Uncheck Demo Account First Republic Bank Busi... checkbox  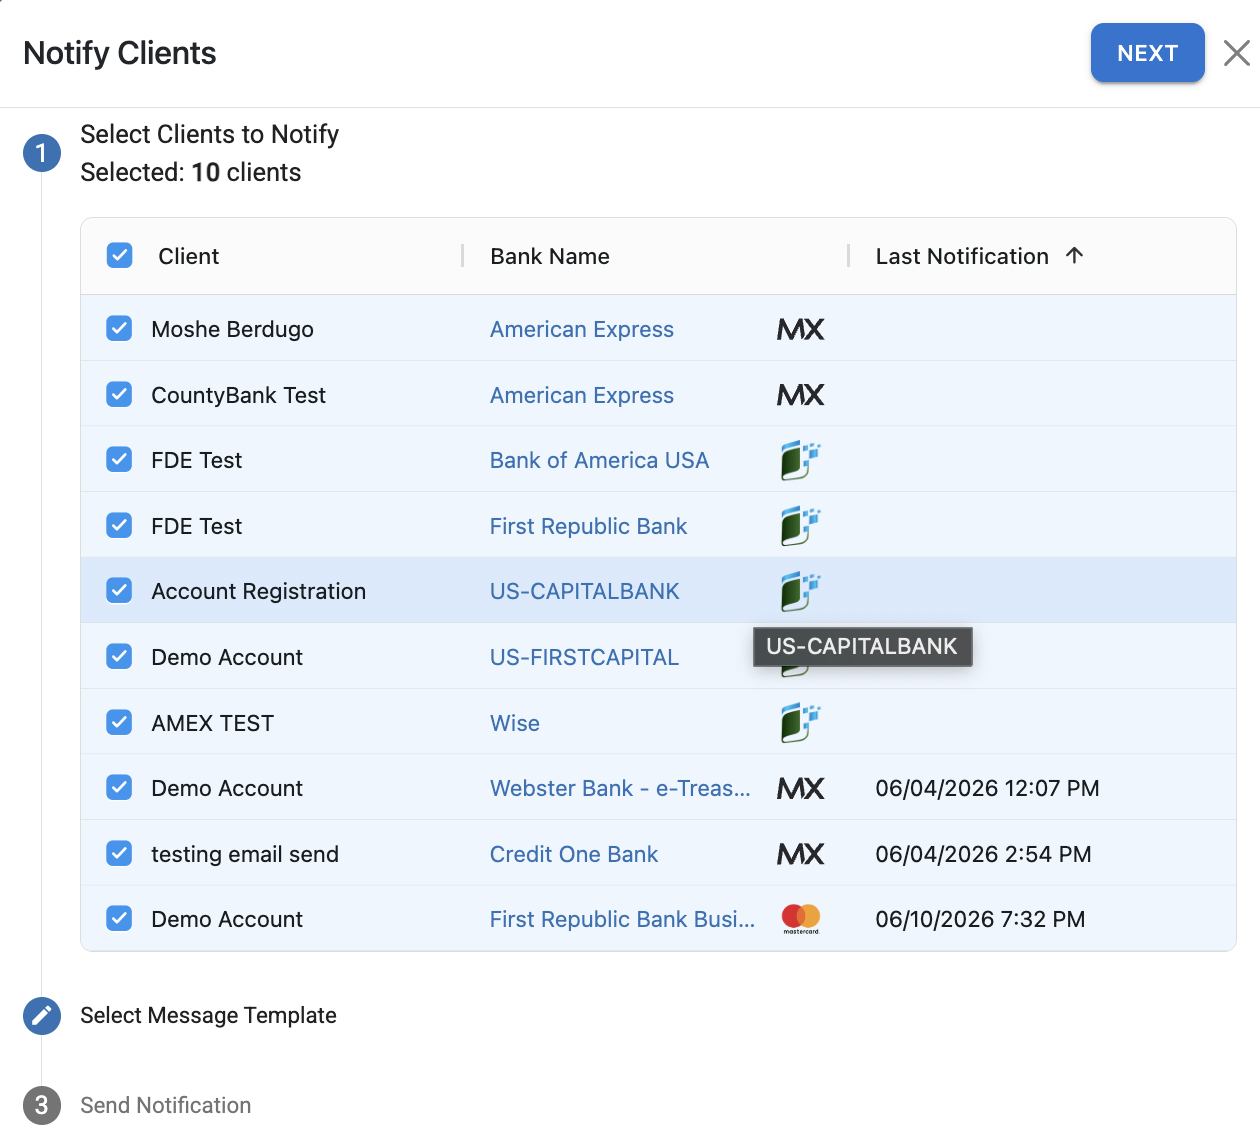click(119, 918)
